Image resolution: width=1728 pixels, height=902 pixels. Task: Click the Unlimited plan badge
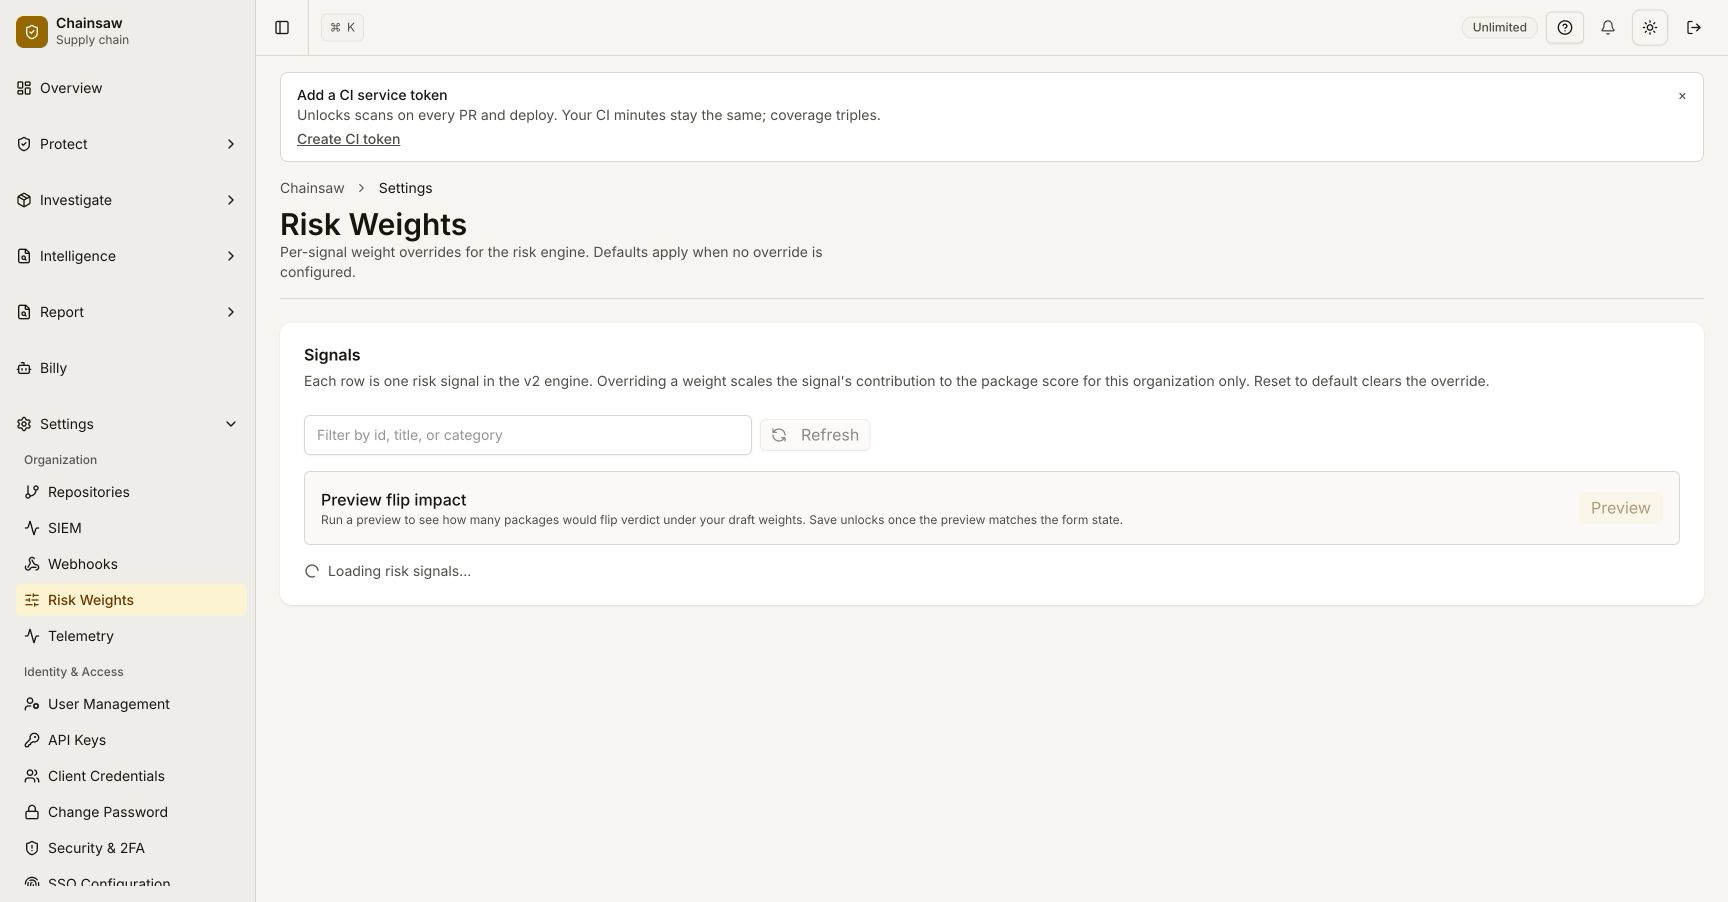click(x=1499, y=28)
